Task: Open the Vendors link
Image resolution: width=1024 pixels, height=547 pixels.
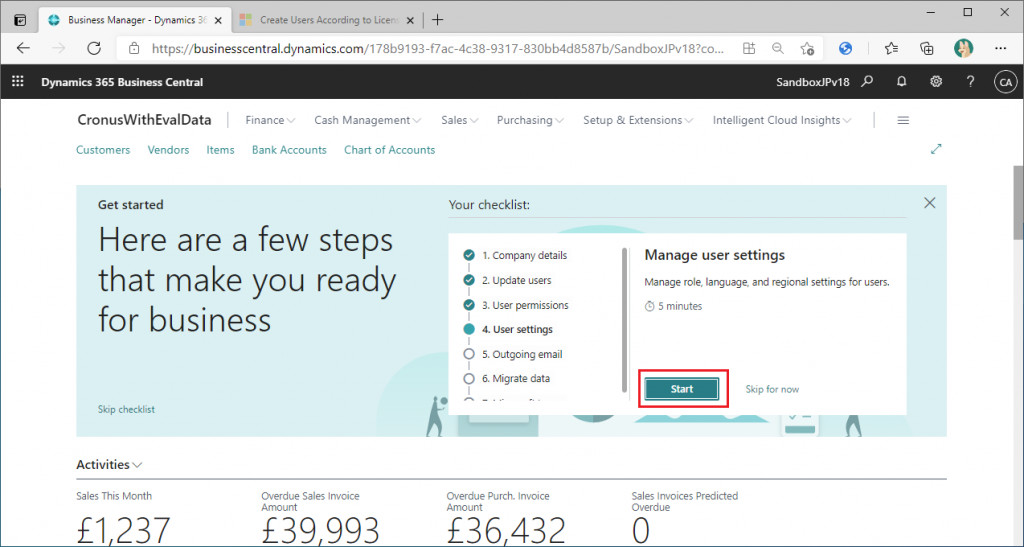Action: click(168, 149)
